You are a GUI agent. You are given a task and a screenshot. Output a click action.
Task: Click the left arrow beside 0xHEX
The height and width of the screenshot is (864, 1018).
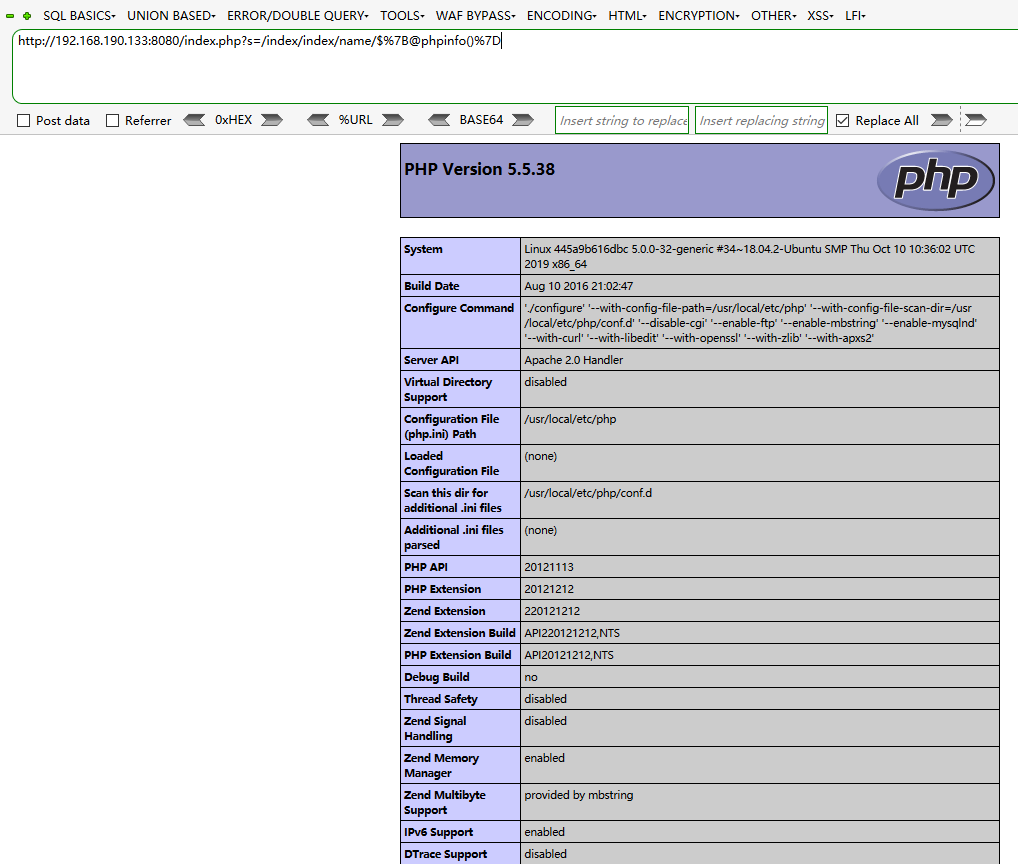pos(194,120)
